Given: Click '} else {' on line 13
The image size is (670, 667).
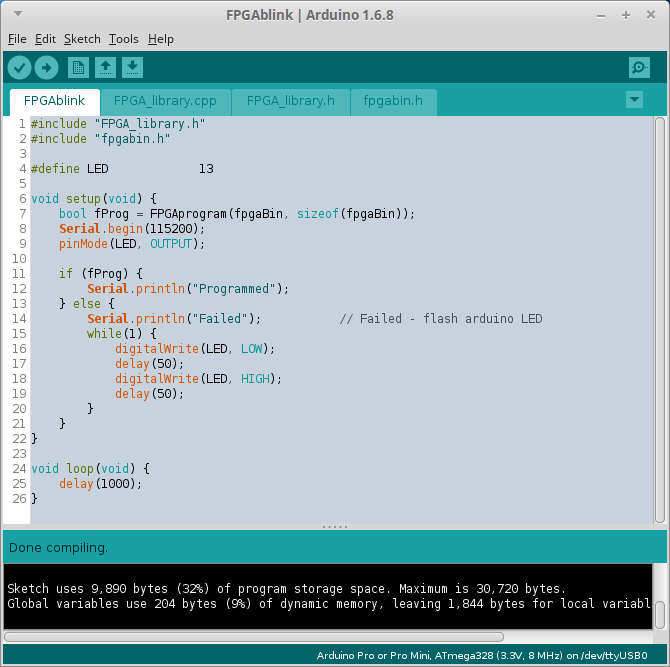Looking at the screenshot, I should [x=87, y=304].
